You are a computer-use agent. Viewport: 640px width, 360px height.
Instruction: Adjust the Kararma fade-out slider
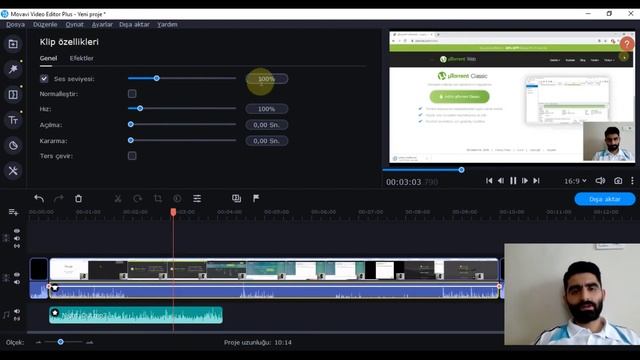click(x=131, y=140)
